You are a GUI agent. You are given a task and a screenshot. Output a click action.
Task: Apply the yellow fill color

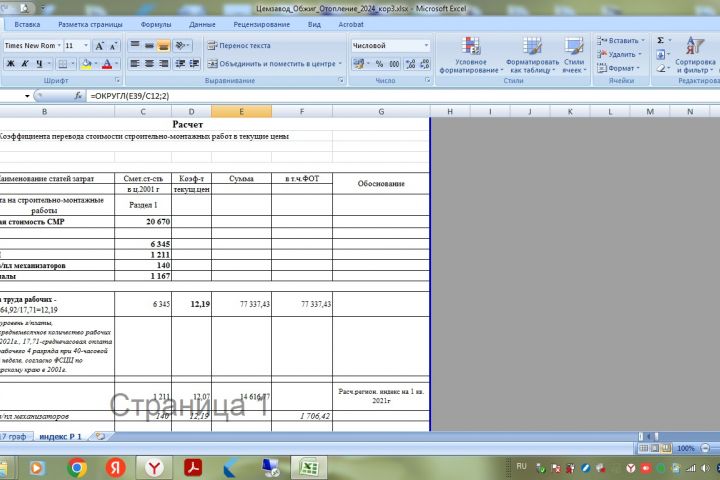[x=86, y=64]
